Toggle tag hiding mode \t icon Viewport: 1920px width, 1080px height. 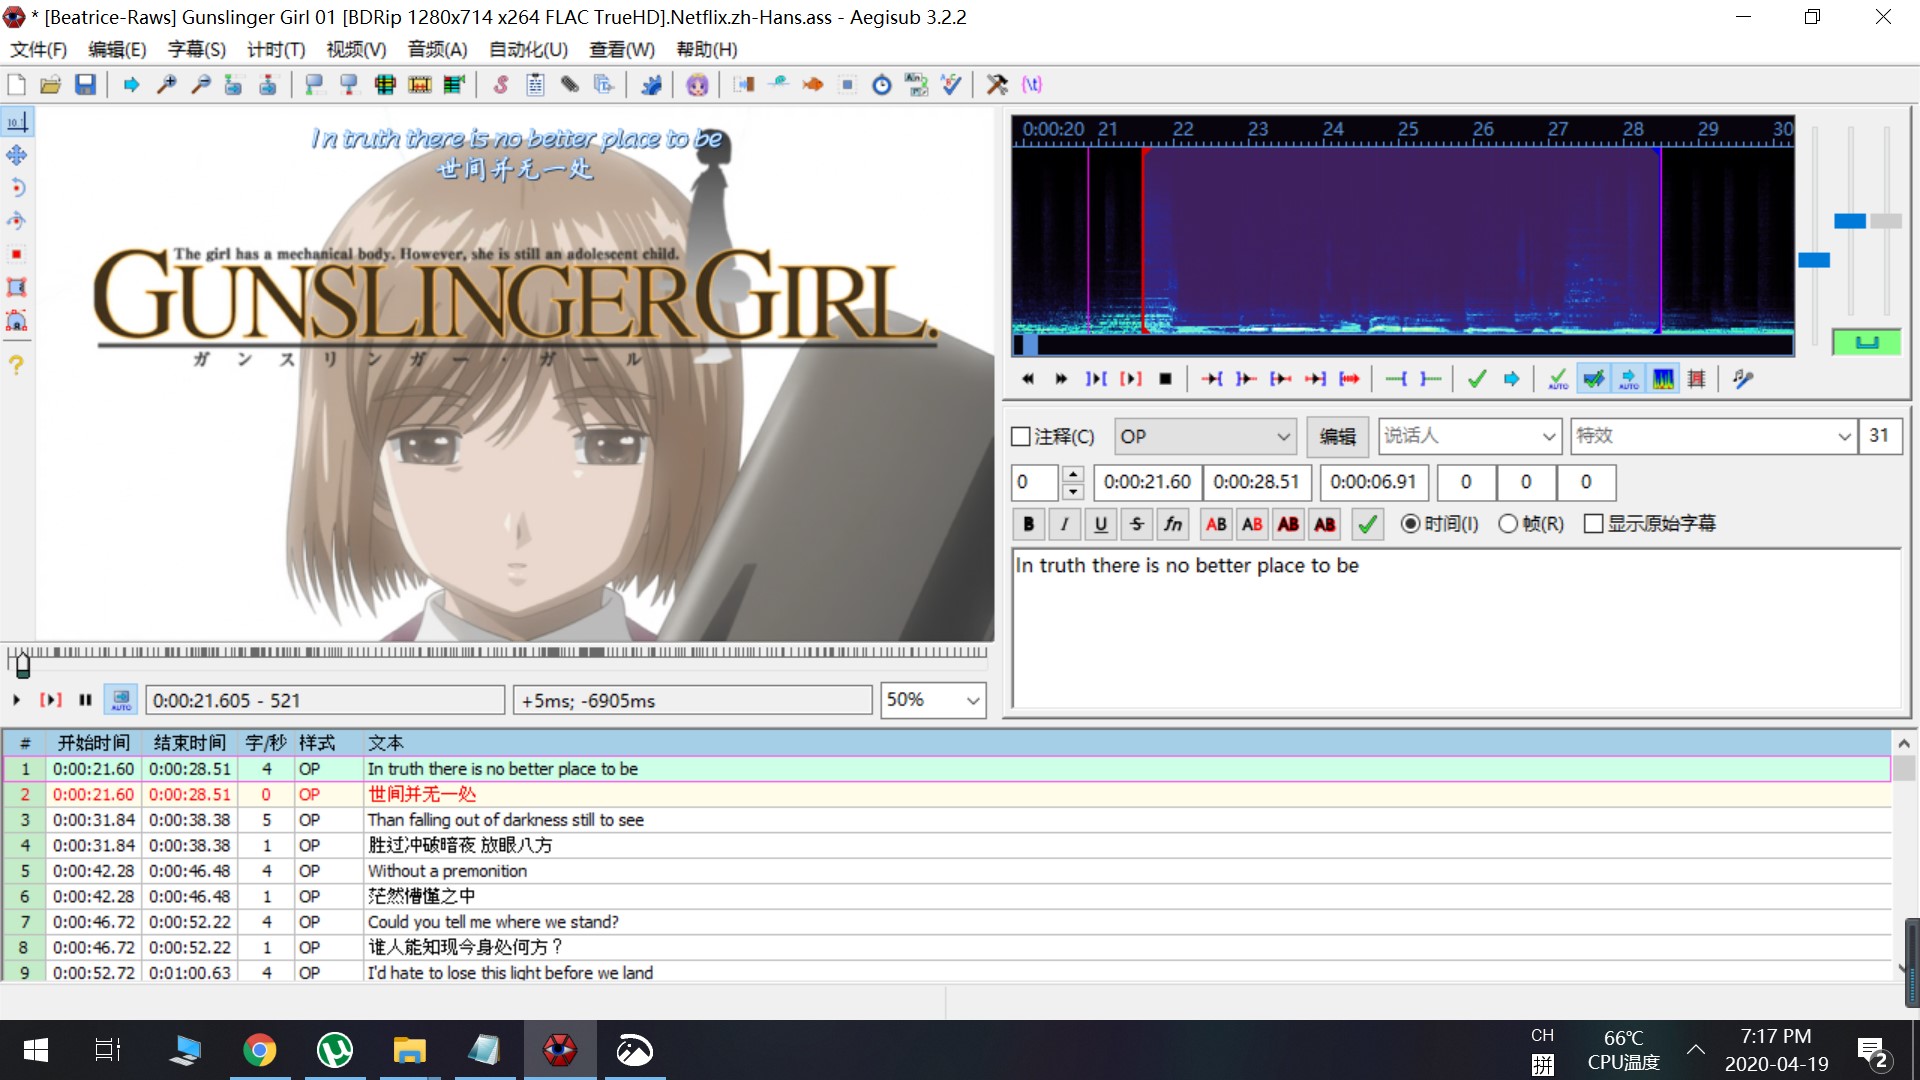pos(1032,85)
